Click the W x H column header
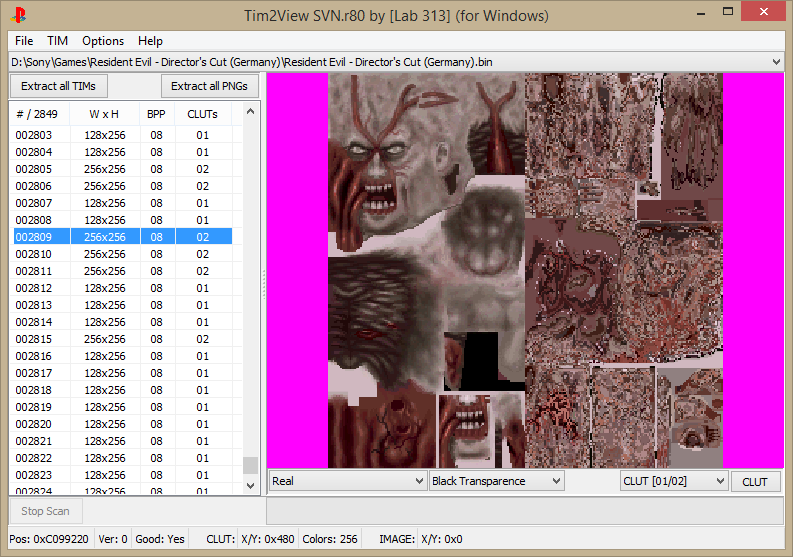The height and width of the screenshot is (557, 793). point(104,114)
